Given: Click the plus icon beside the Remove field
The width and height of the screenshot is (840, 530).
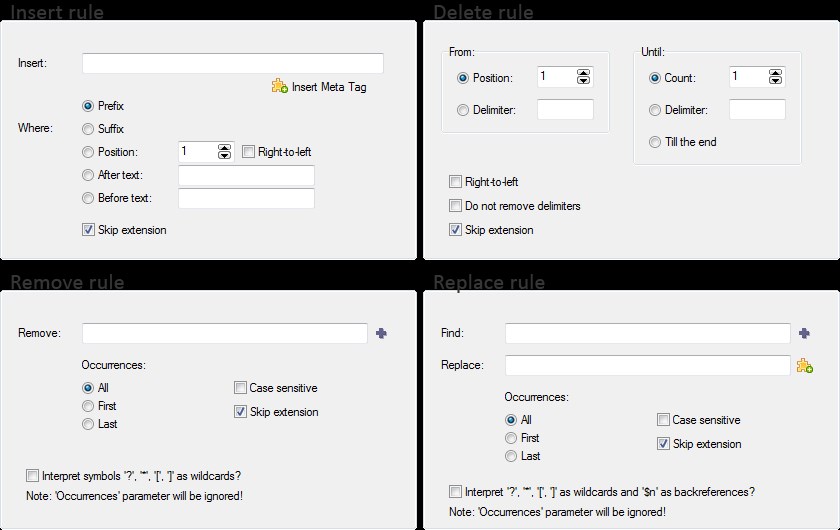Looking at the screenshot, I should (381, 333).
